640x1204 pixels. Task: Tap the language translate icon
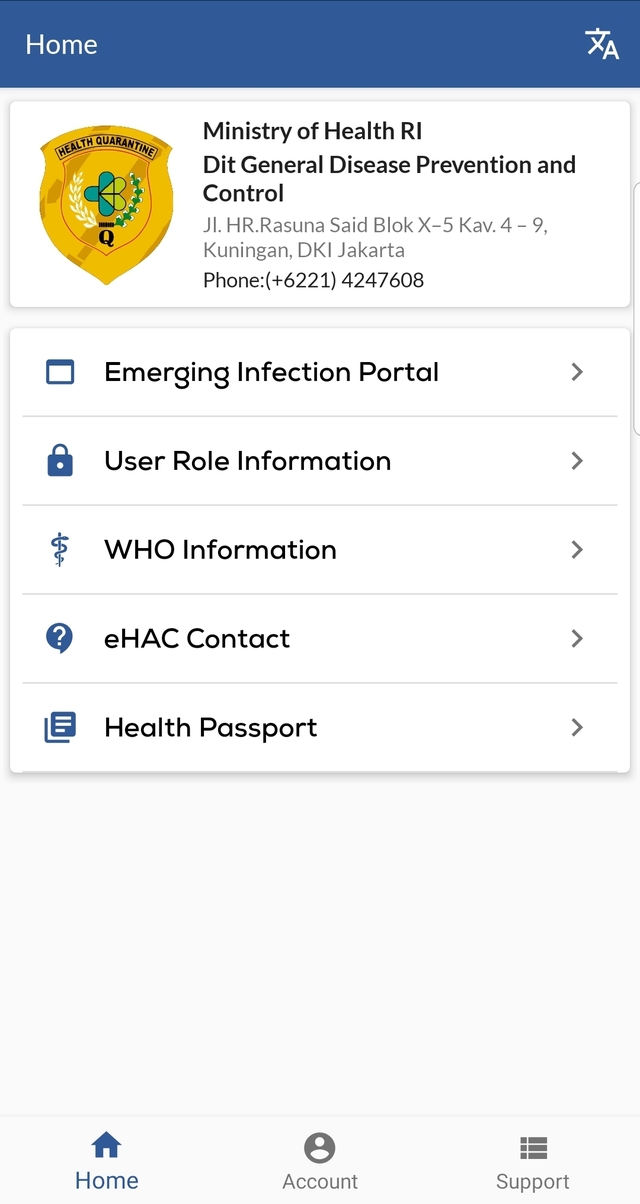(x=601, y=44)
